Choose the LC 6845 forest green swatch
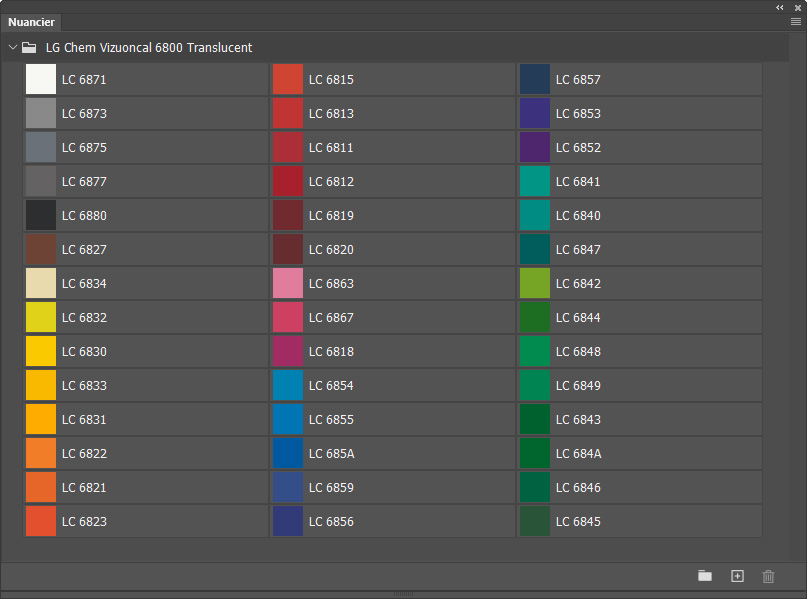807x599 pixels. tap(535, 521)
